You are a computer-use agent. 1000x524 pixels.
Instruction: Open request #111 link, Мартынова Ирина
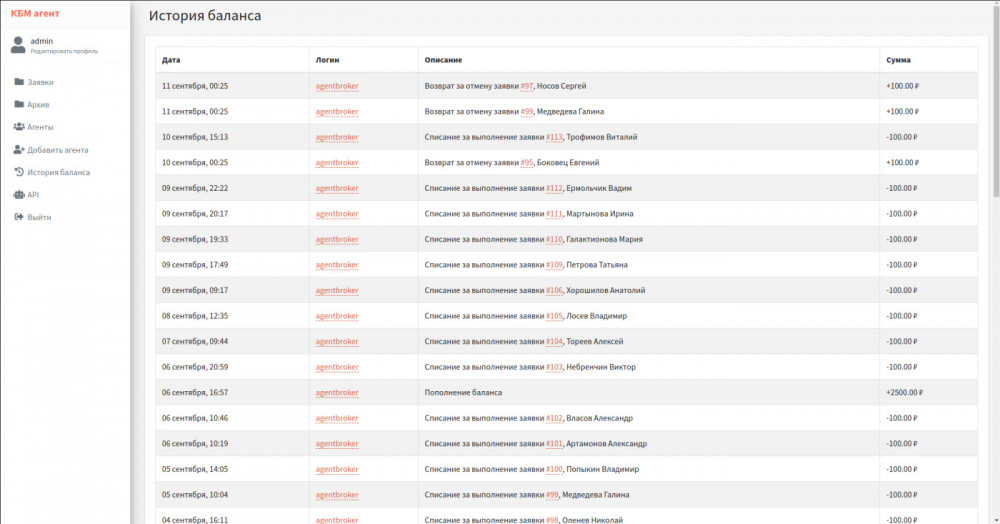pos(554,214)
